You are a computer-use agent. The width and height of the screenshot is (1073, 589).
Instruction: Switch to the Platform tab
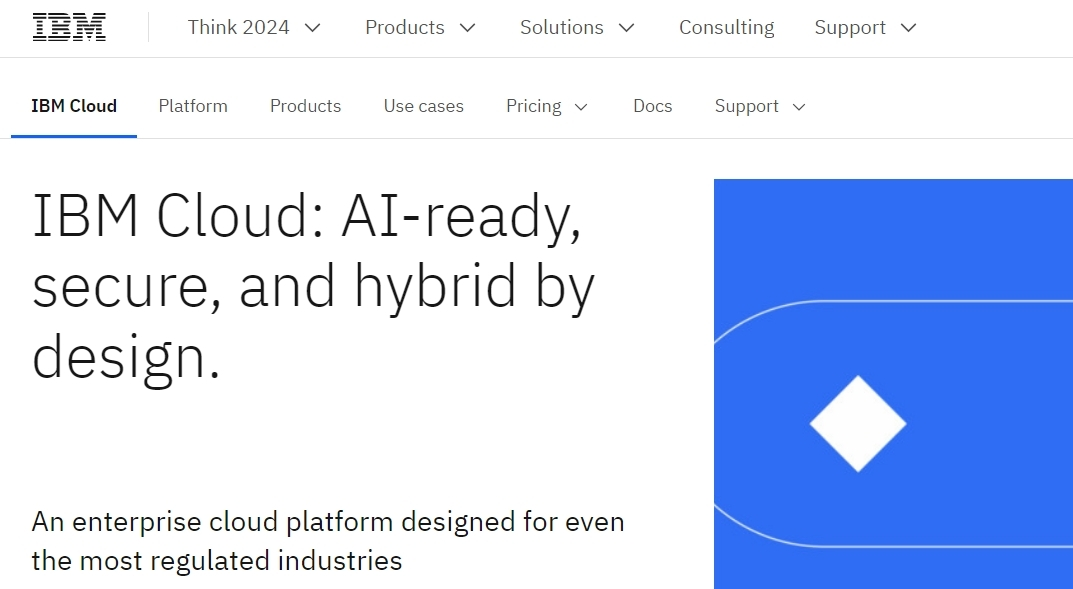click(193, 106)
